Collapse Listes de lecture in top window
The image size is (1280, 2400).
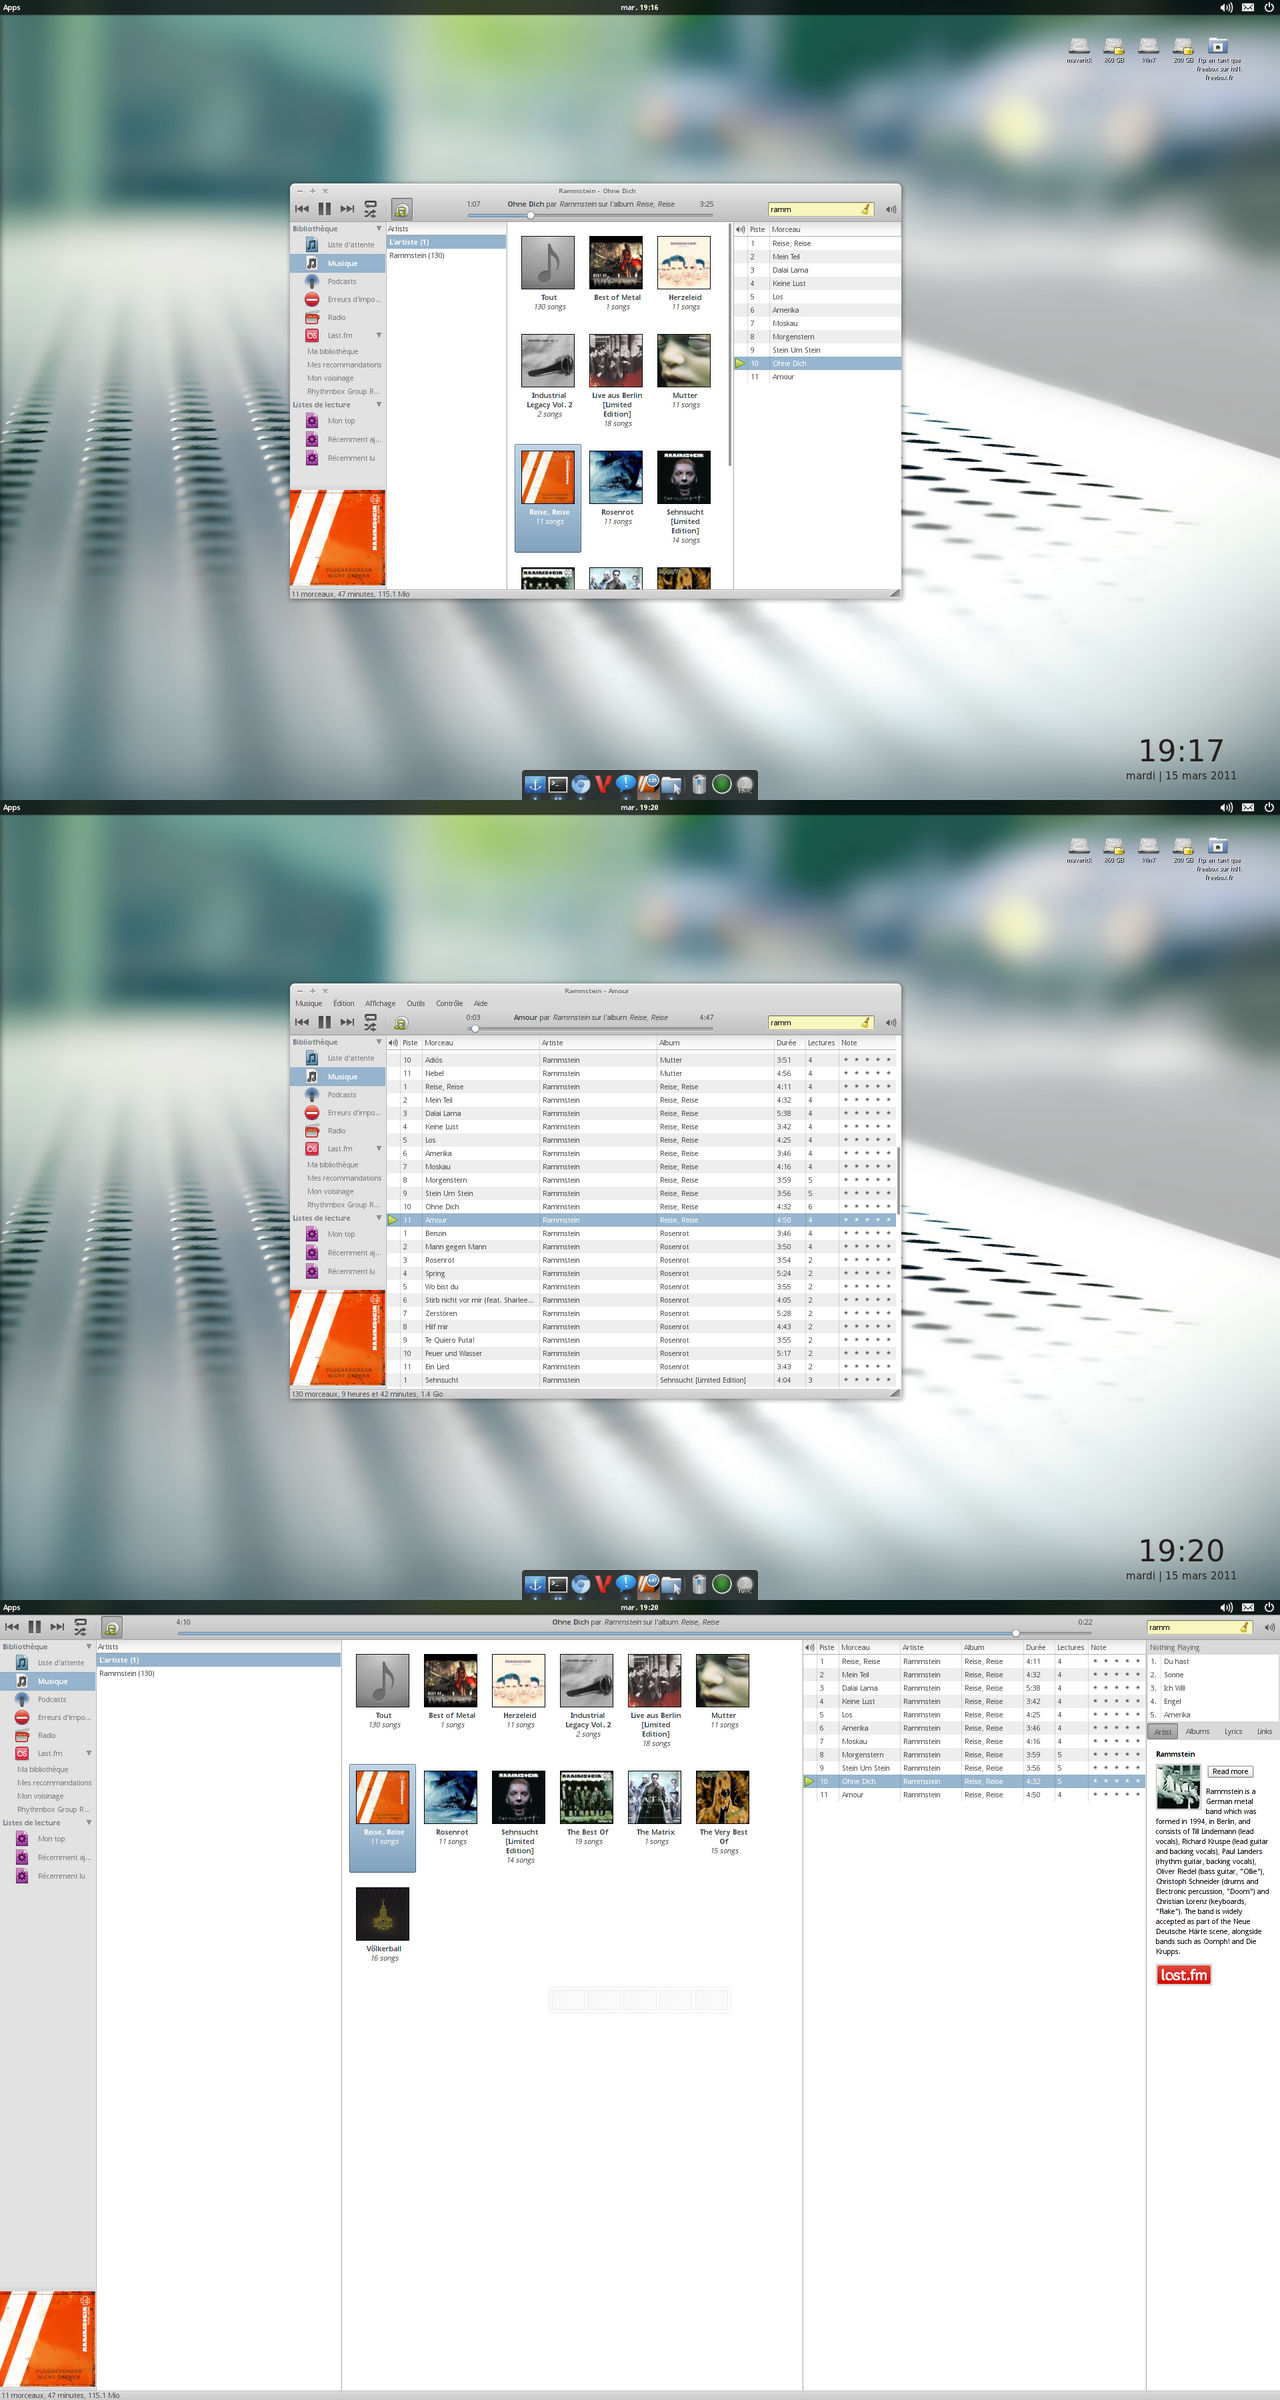(379, 405)
